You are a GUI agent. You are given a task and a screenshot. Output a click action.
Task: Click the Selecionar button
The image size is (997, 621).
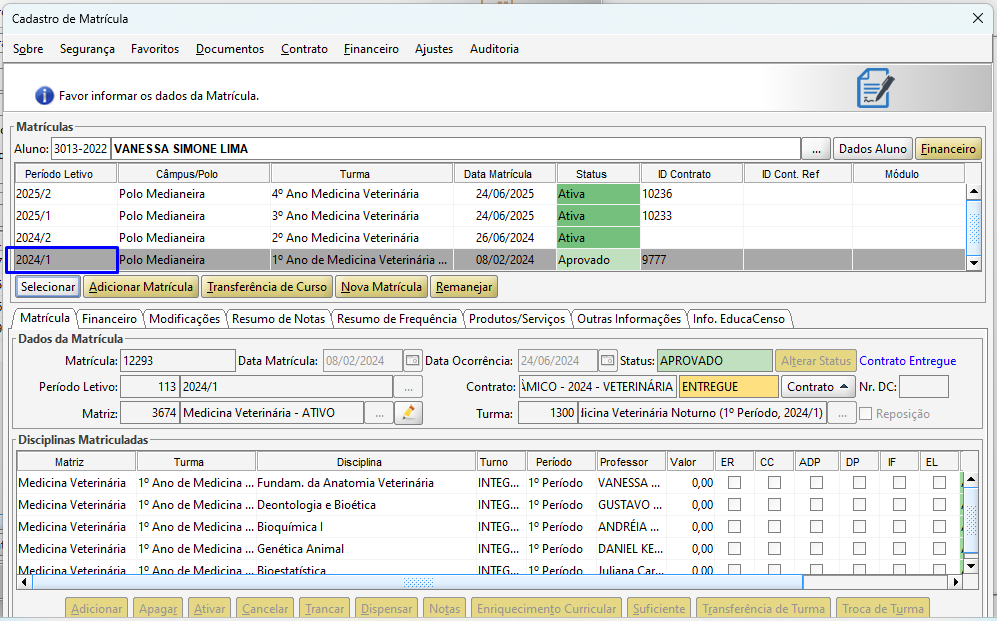point(48,287)
